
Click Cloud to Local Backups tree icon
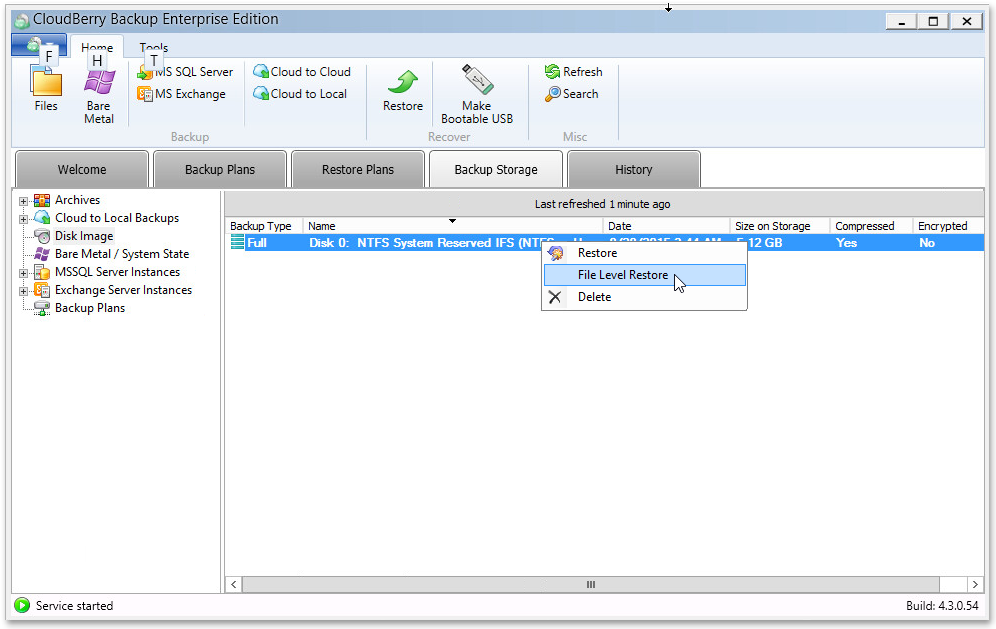[42, 218]
